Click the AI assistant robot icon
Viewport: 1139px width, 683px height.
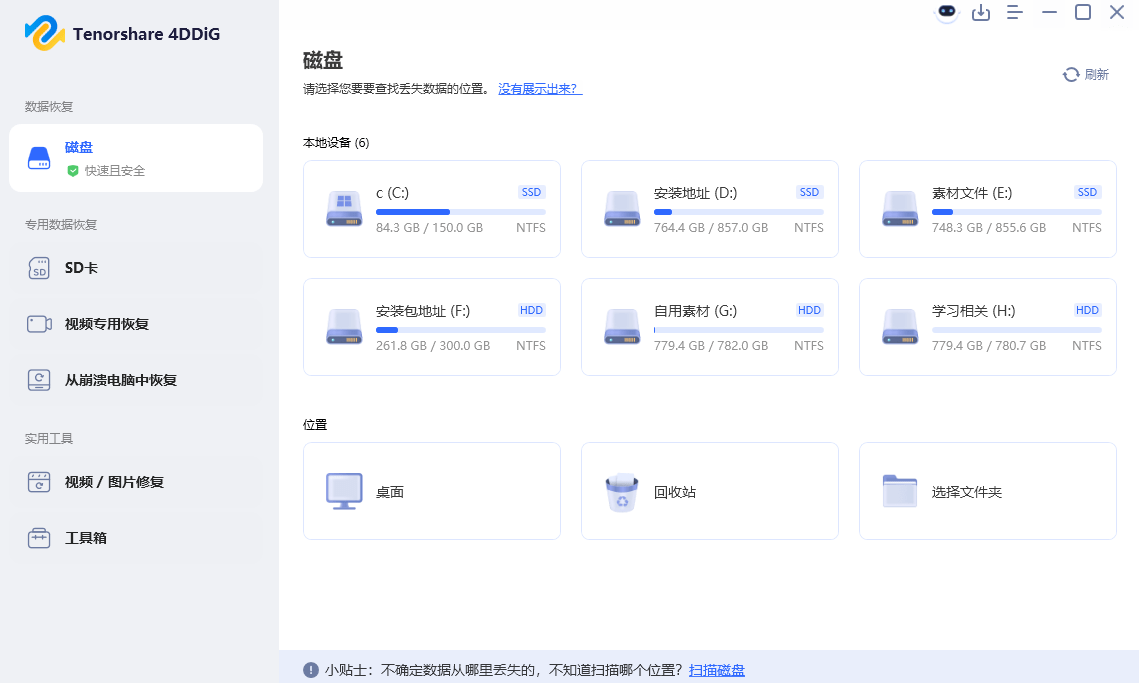(x=946, y=13)
